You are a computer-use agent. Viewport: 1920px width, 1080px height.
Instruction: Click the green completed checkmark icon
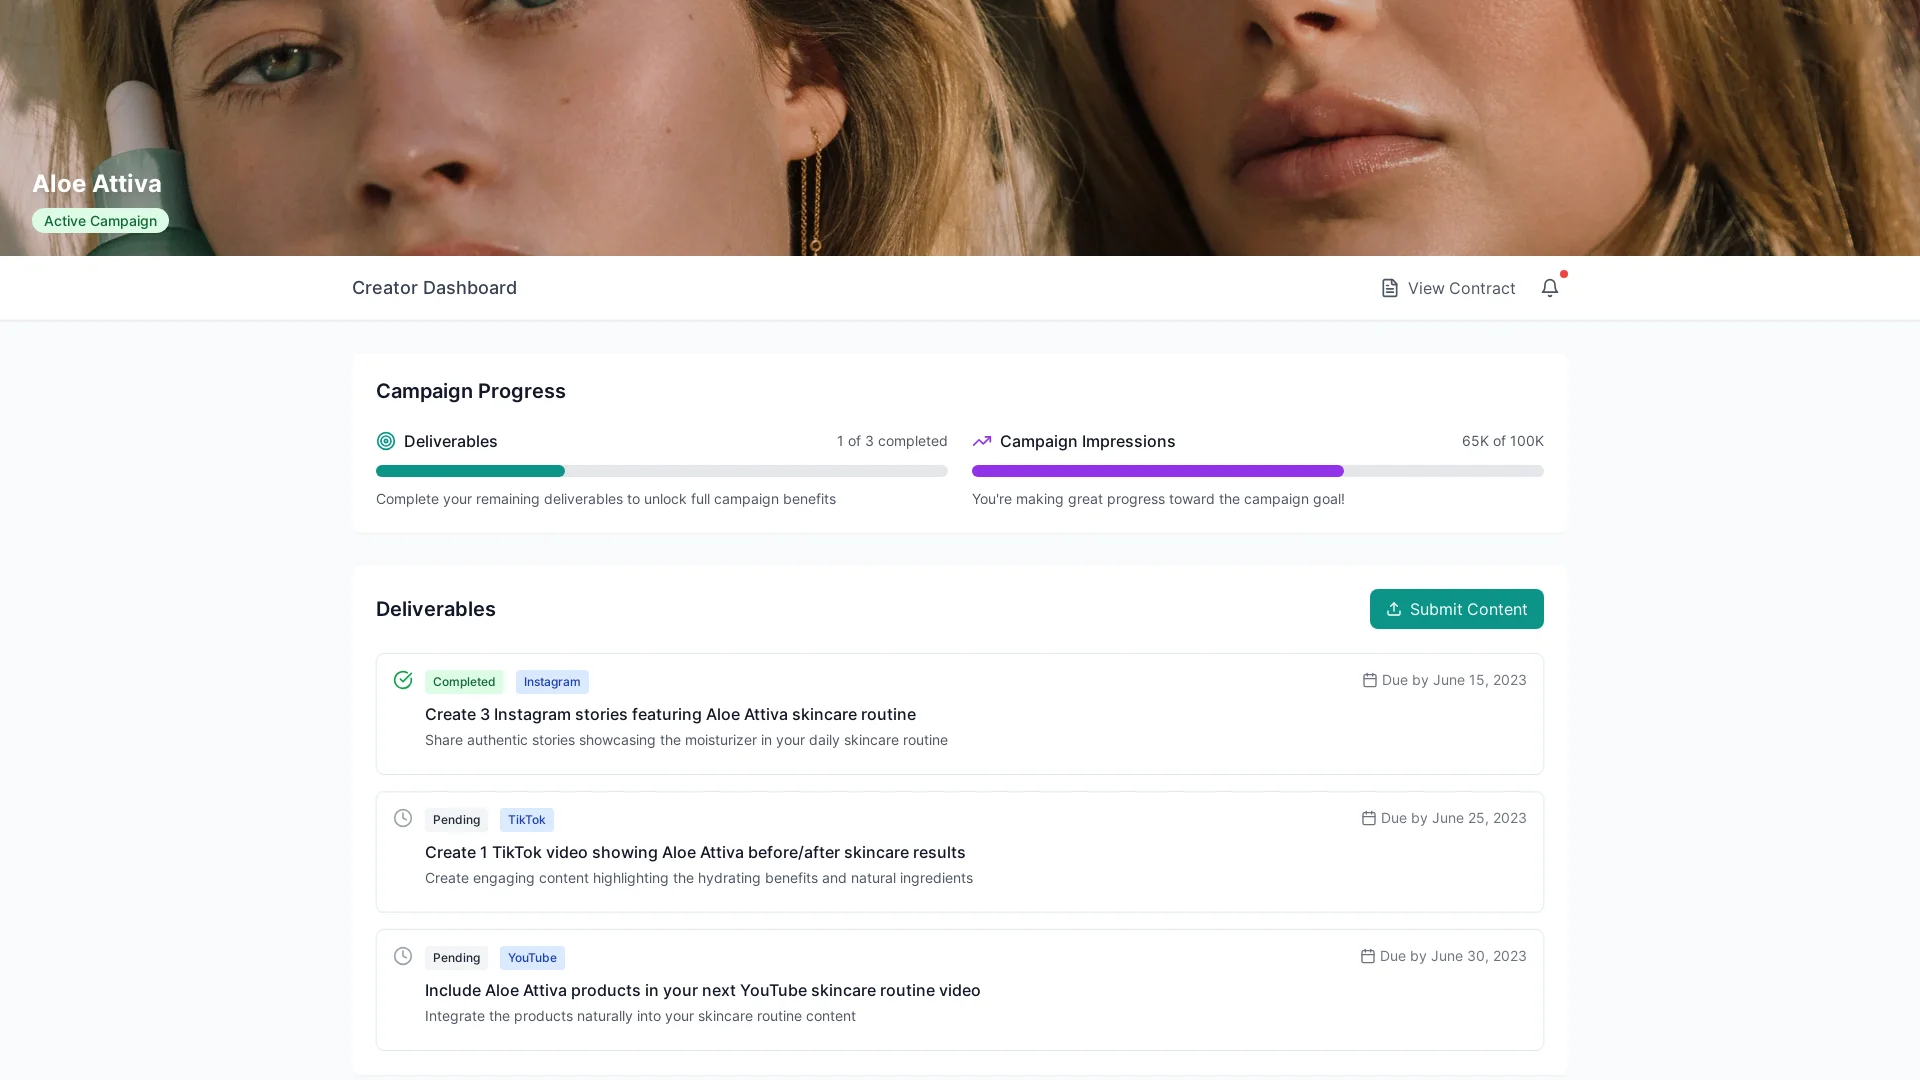(x=403, y=680)
